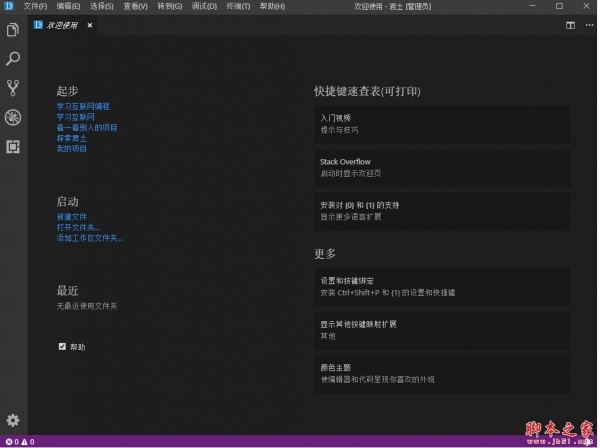
Task: Click the 打开文件夹... link
Action: click(x=78, y=227)
